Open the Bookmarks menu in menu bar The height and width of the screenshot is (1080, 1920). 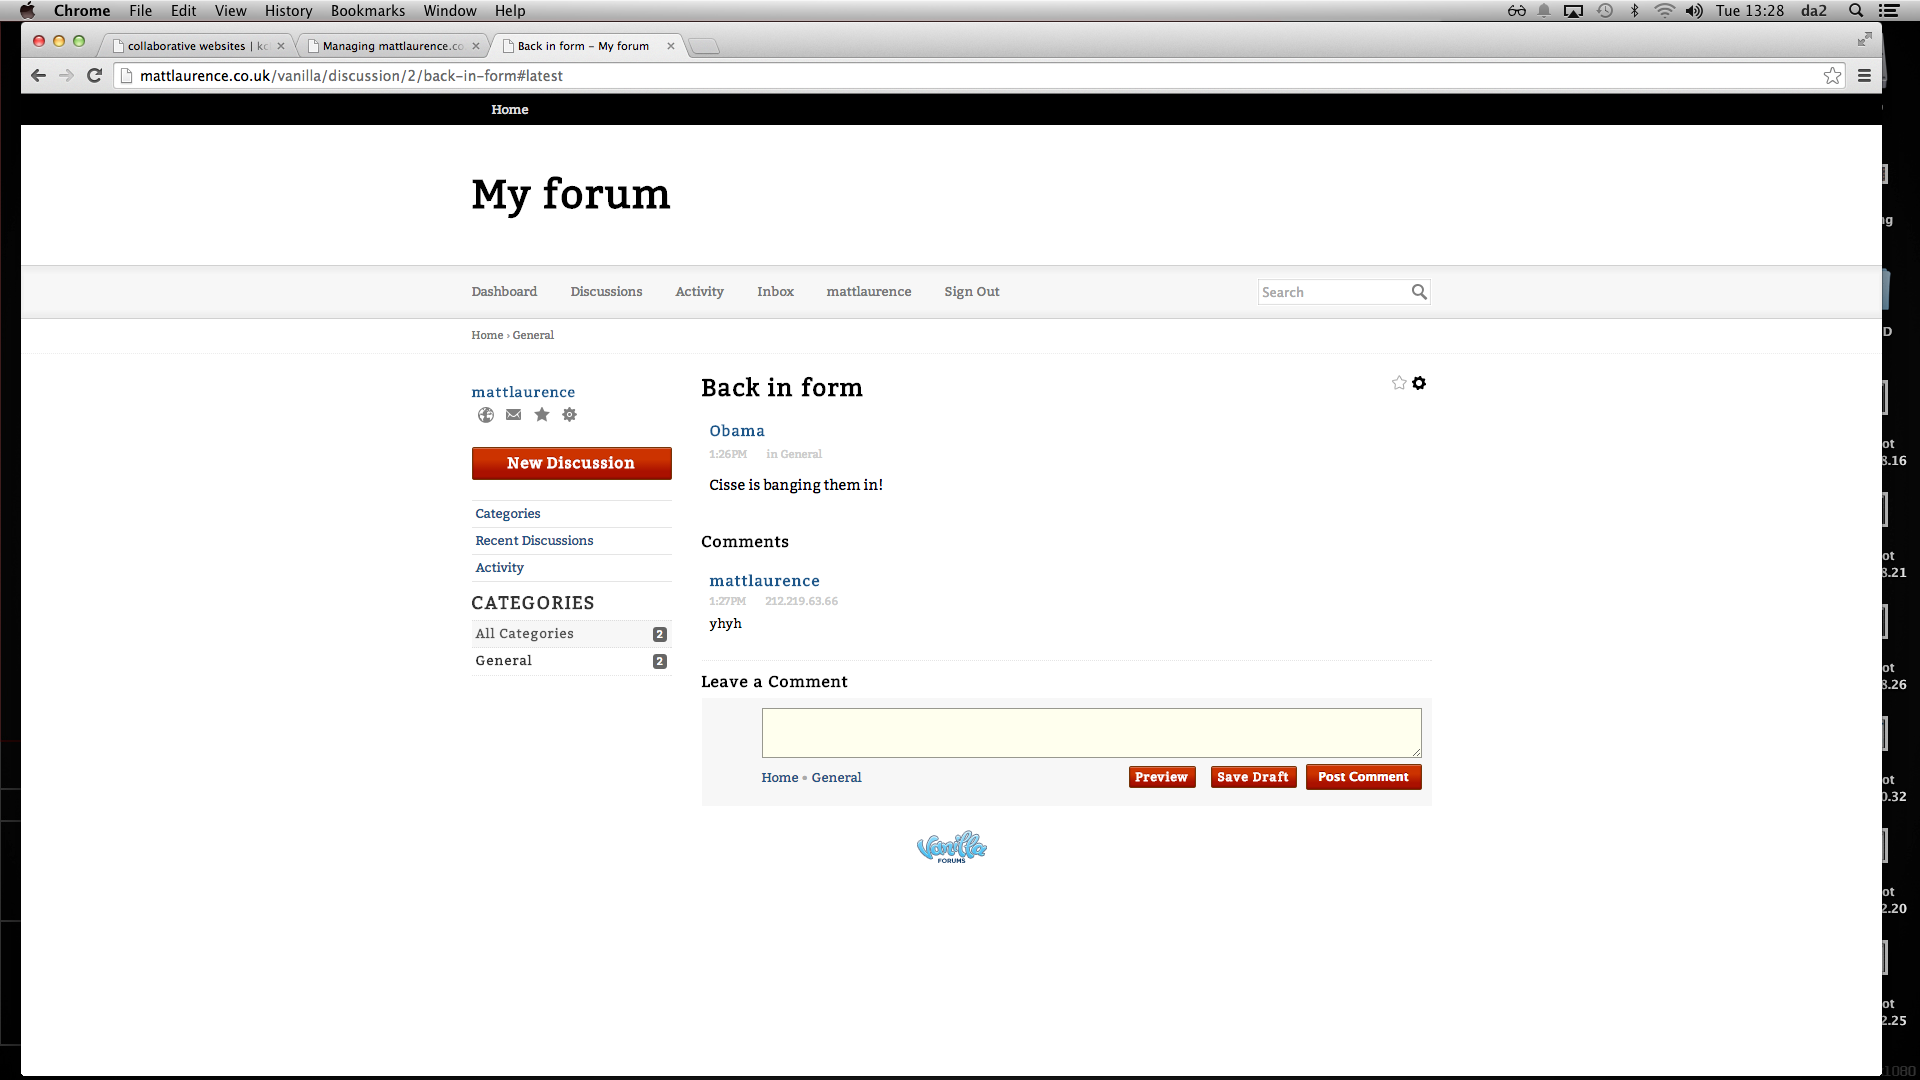(x=367, y=11)
